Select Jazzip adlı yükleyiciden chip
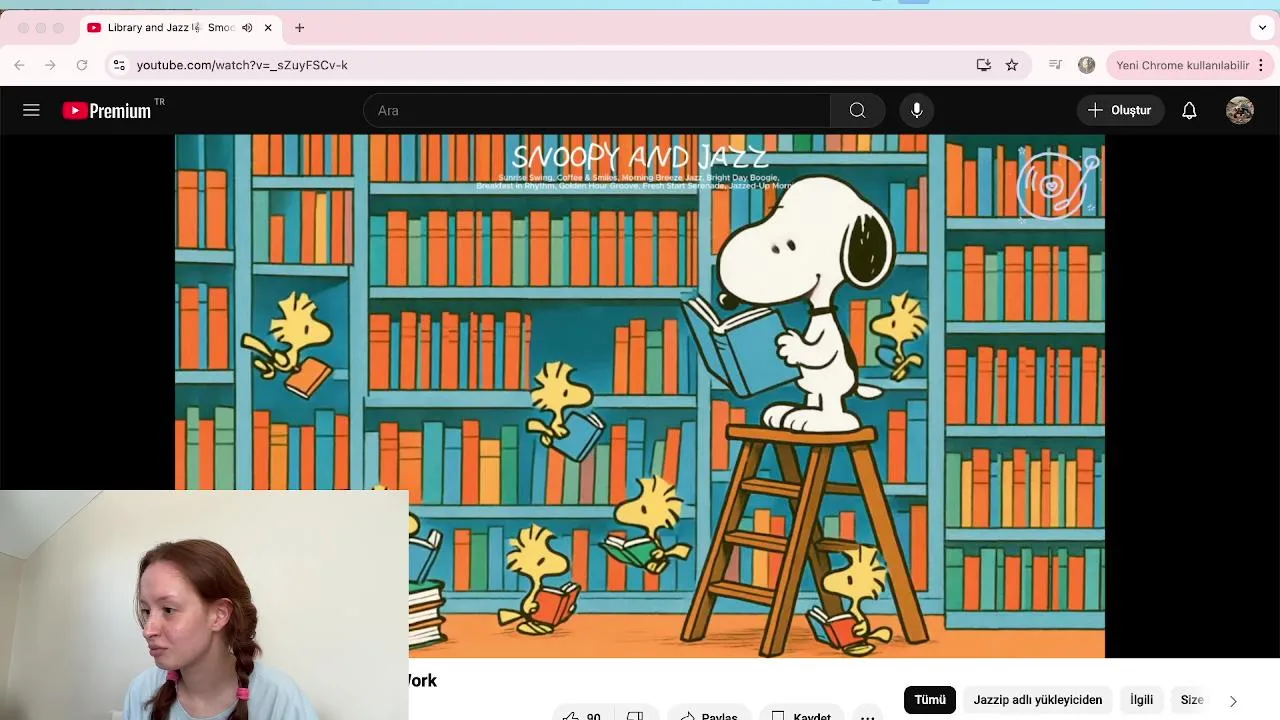Screen dimensions: 1280x720 [x=1038, y=700]
